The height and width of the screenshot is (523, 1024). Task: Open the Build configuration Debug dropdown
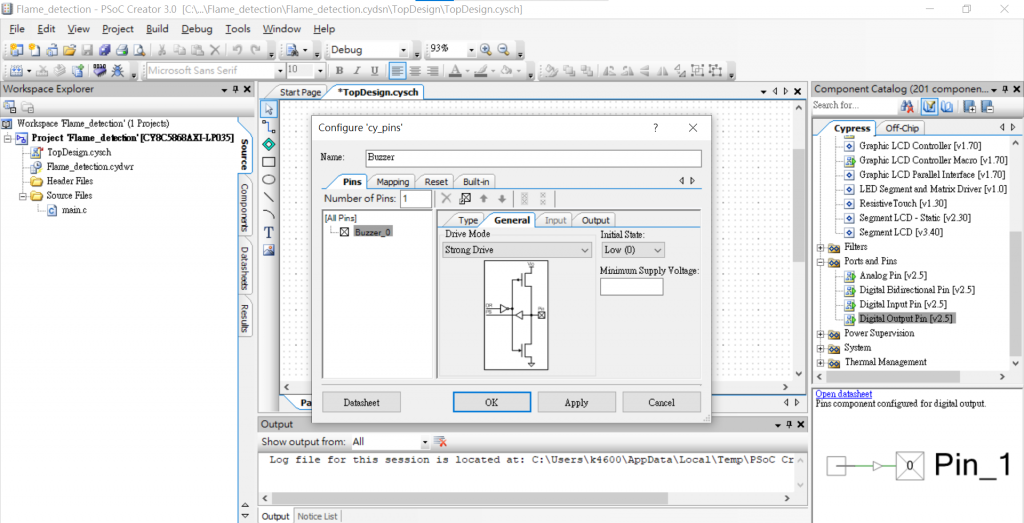pos(402,50)
